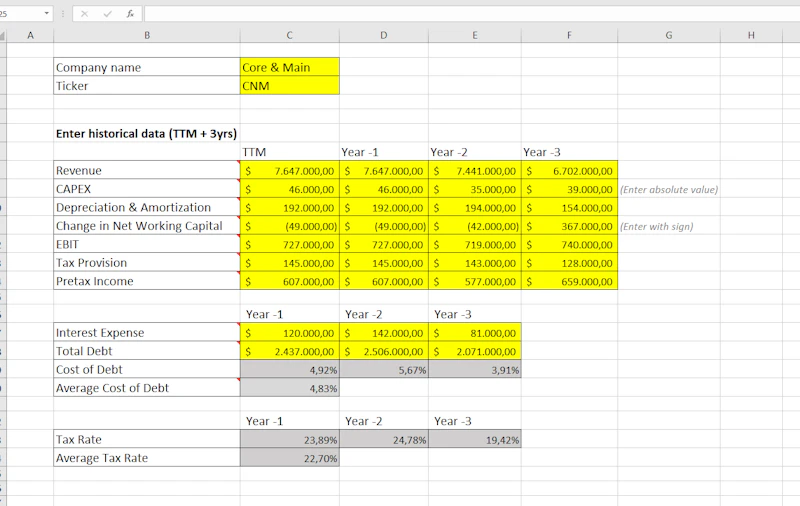The width and height of the screenshot is (800, 506).
Task: Select column G header
Action: tap(669, 35)
